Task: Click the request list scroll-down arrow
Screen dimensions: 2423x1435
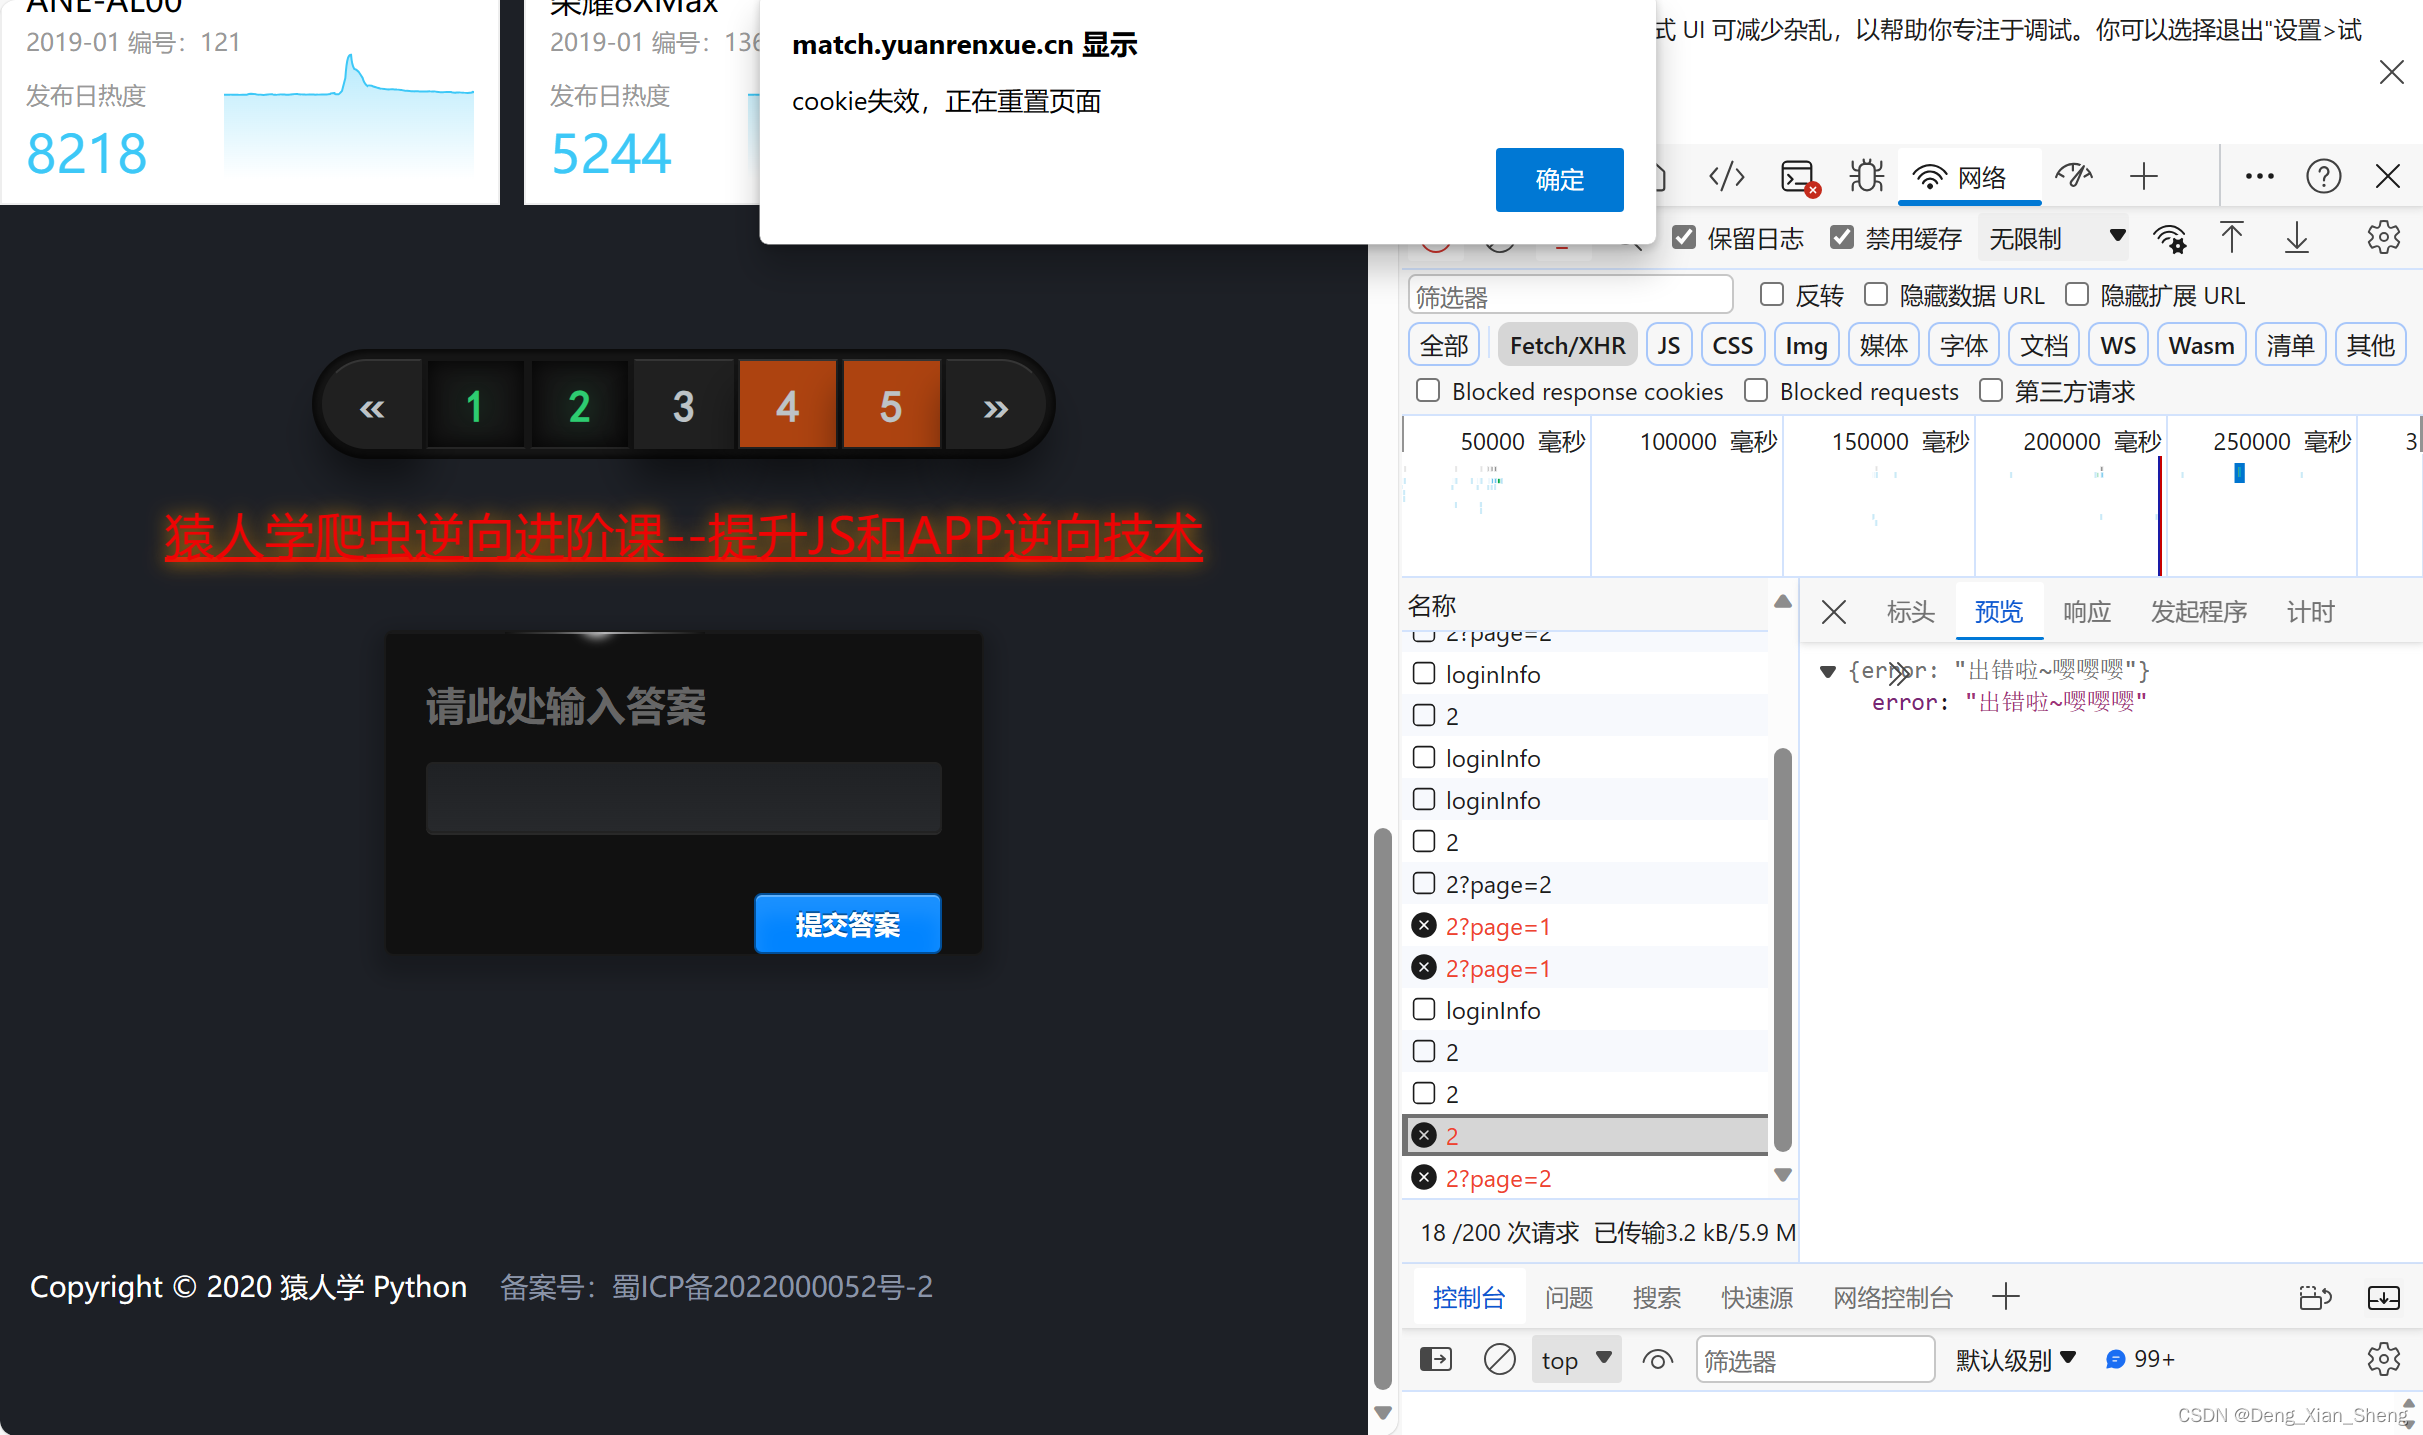Action: pos(1782,1175)
